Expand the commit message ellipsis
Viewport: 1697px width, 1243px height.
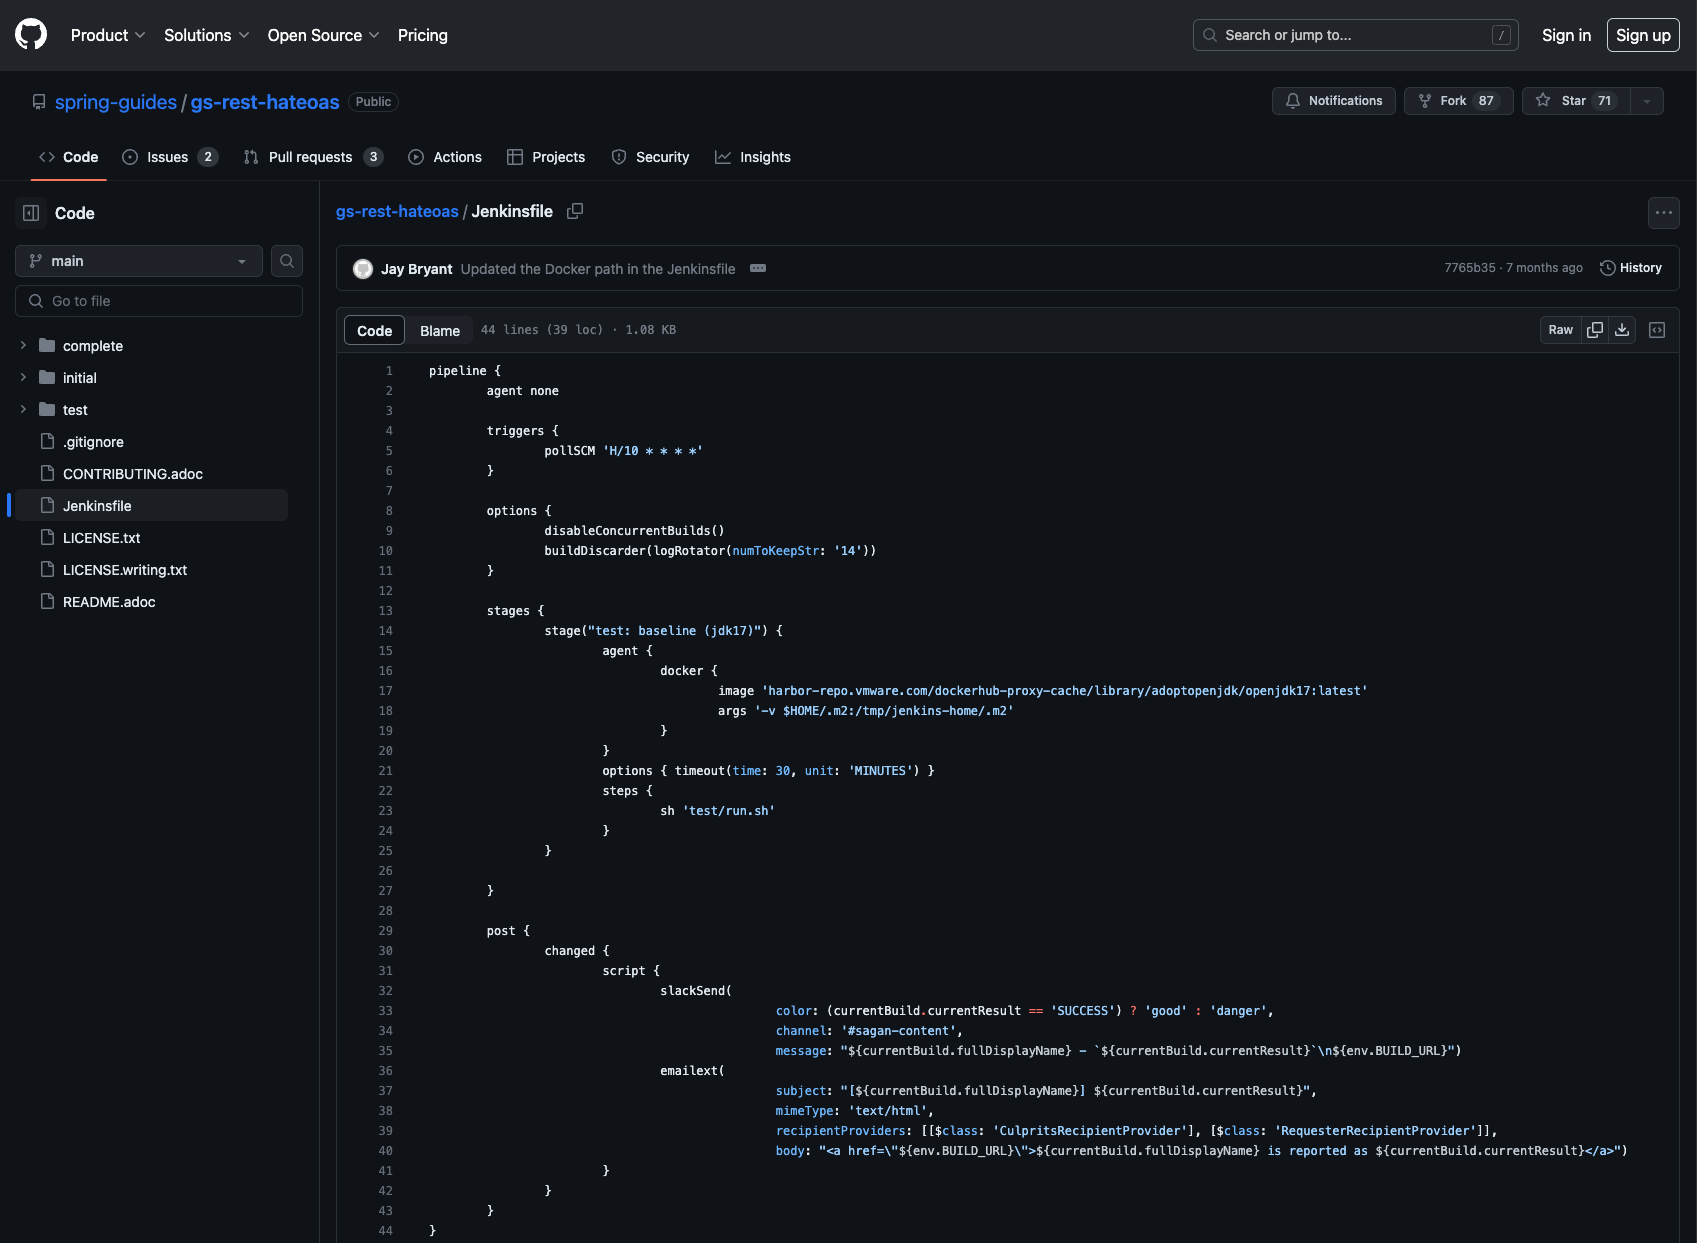(x=758, y=268)
